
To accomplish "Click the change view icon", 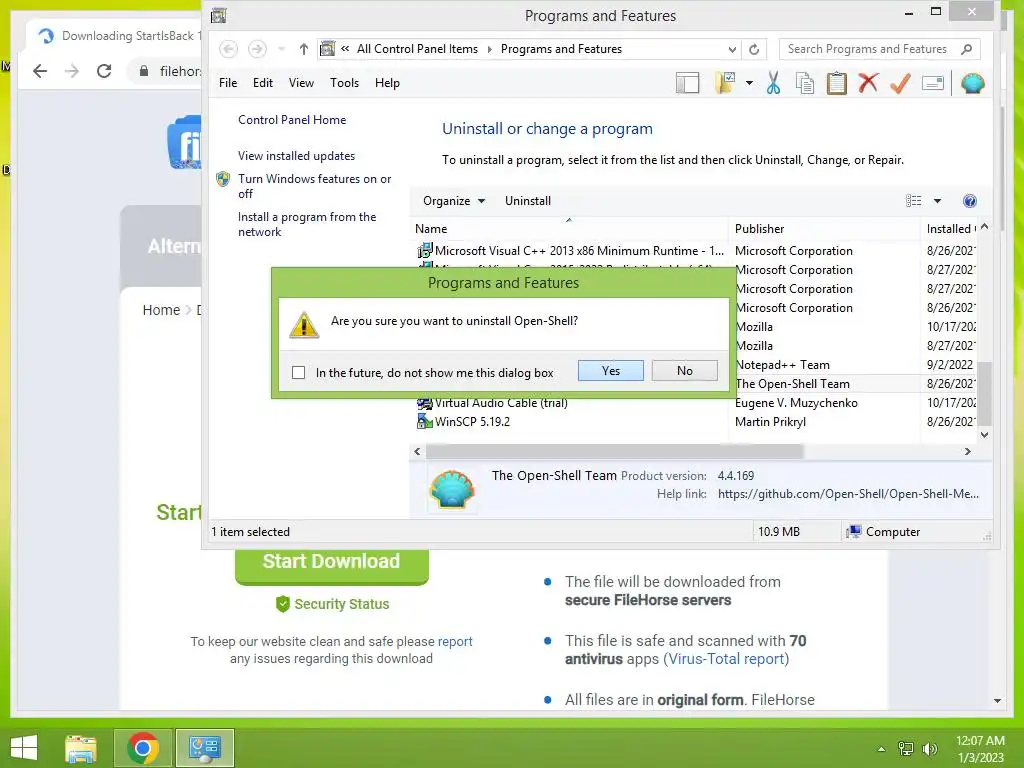I will pyautogui.click(x=914, y=201).
